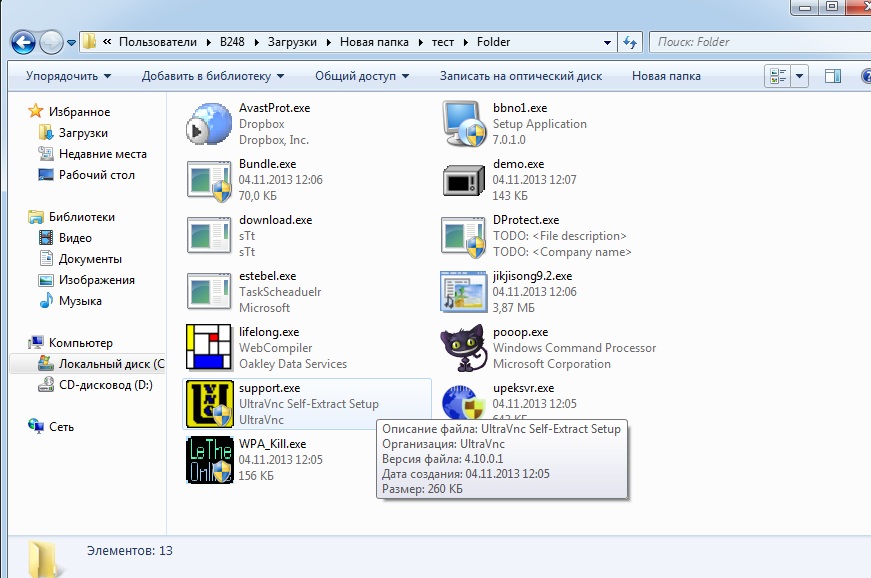871x578 pixels.
Task: Click the Back navigation arrow button
Action: (x=24, y=42)
